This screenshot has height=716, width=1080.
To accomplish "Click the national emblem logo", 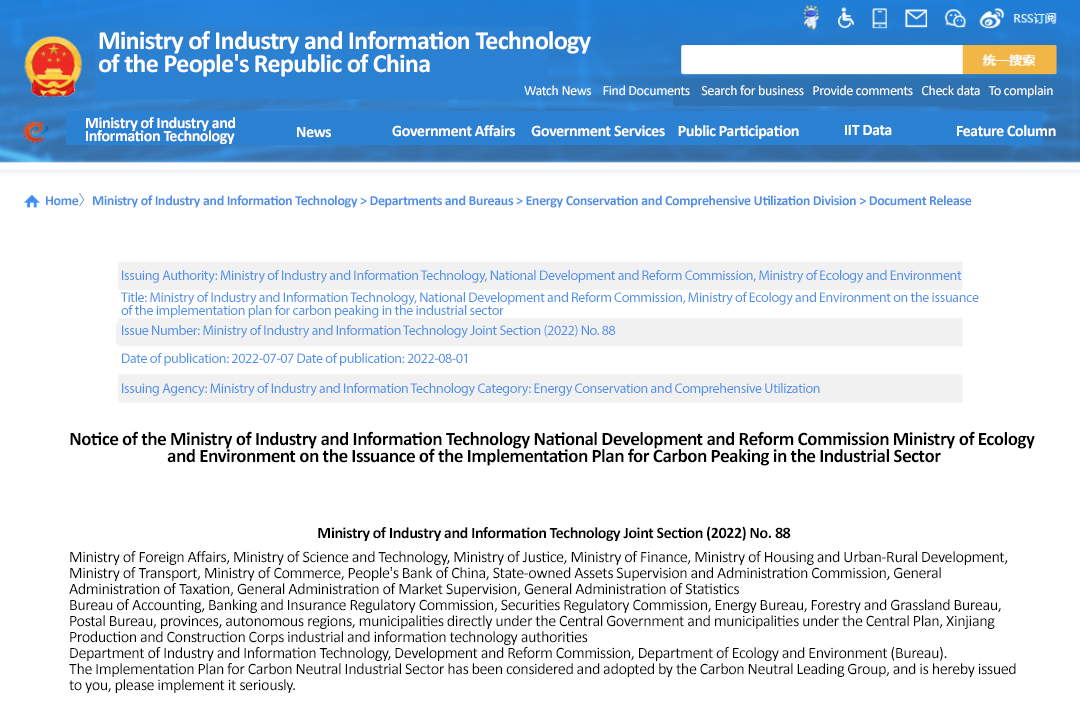I will point(53,66).
